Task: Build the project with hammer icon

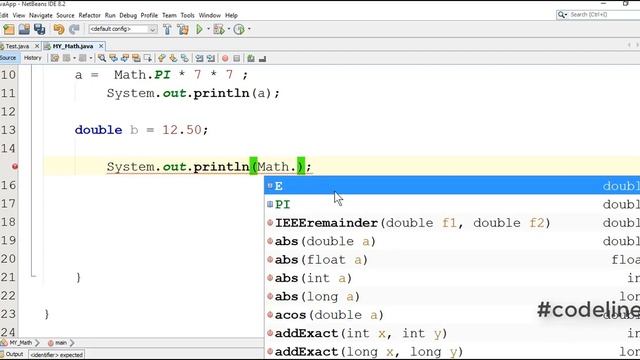Action: pyautogui.click(x=167, y=29)
